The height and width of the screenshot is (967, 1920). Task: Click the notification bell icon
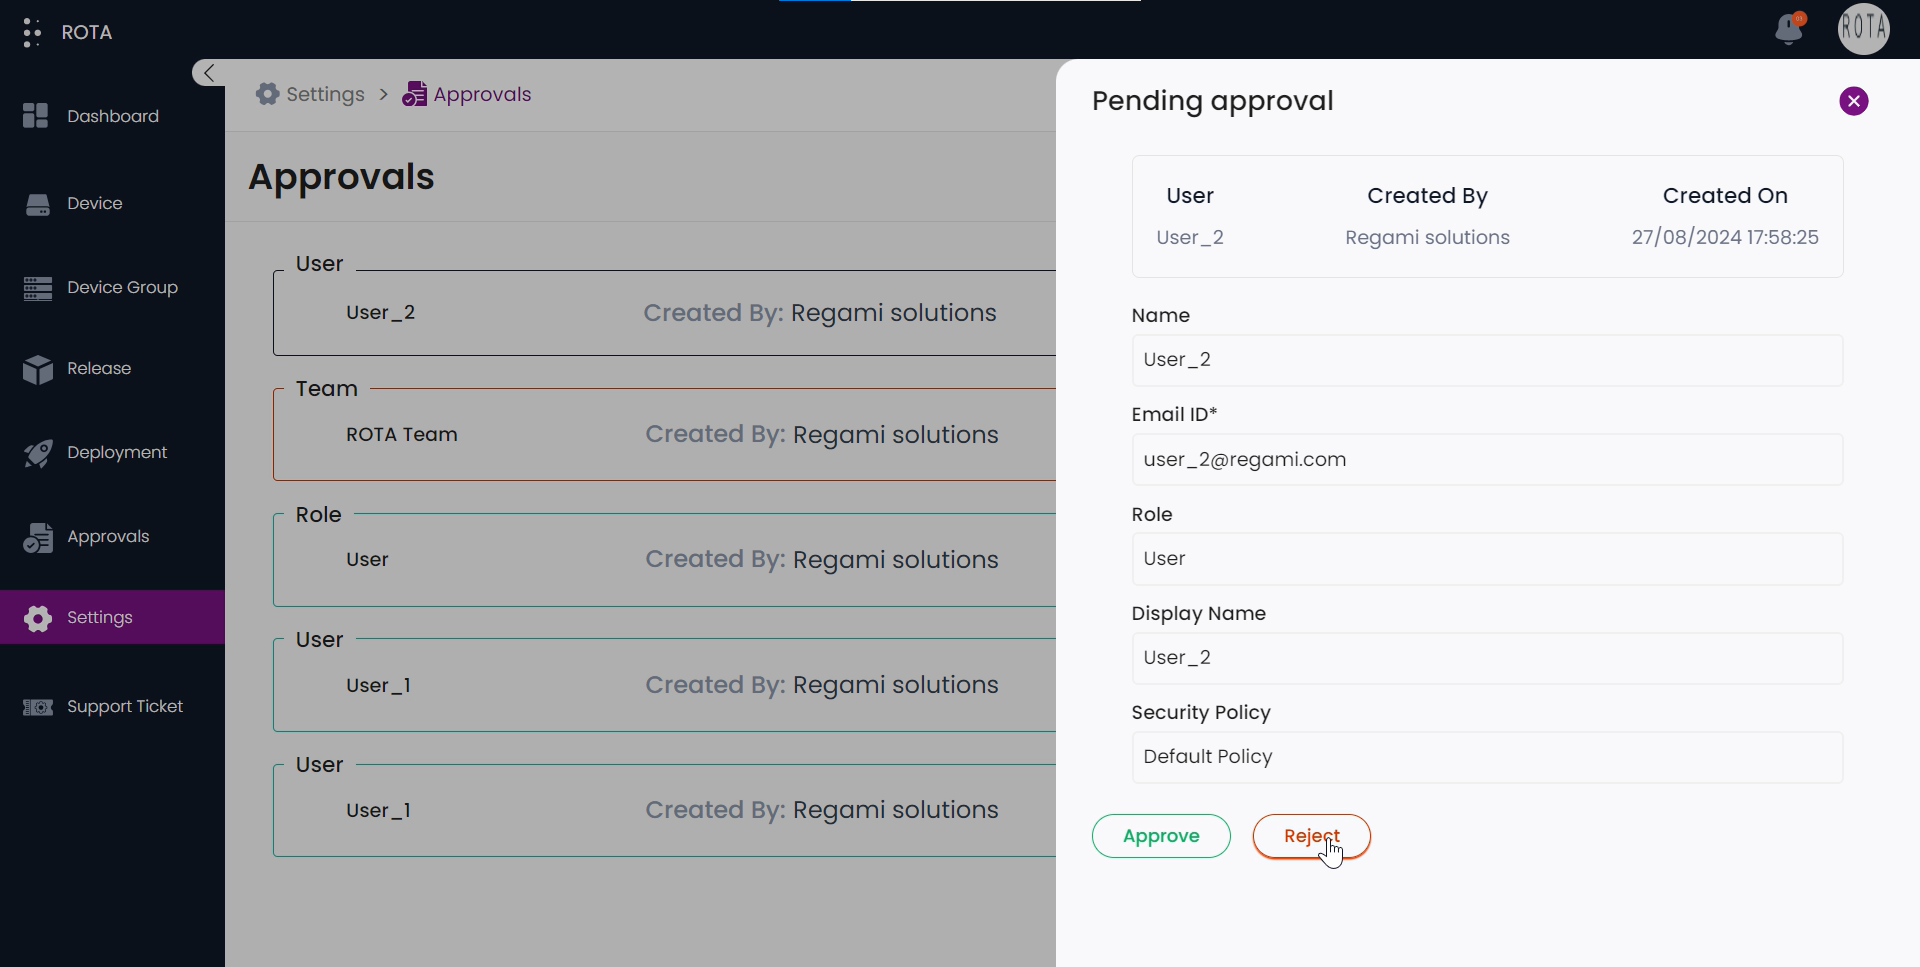click(x=1789, y=30)
